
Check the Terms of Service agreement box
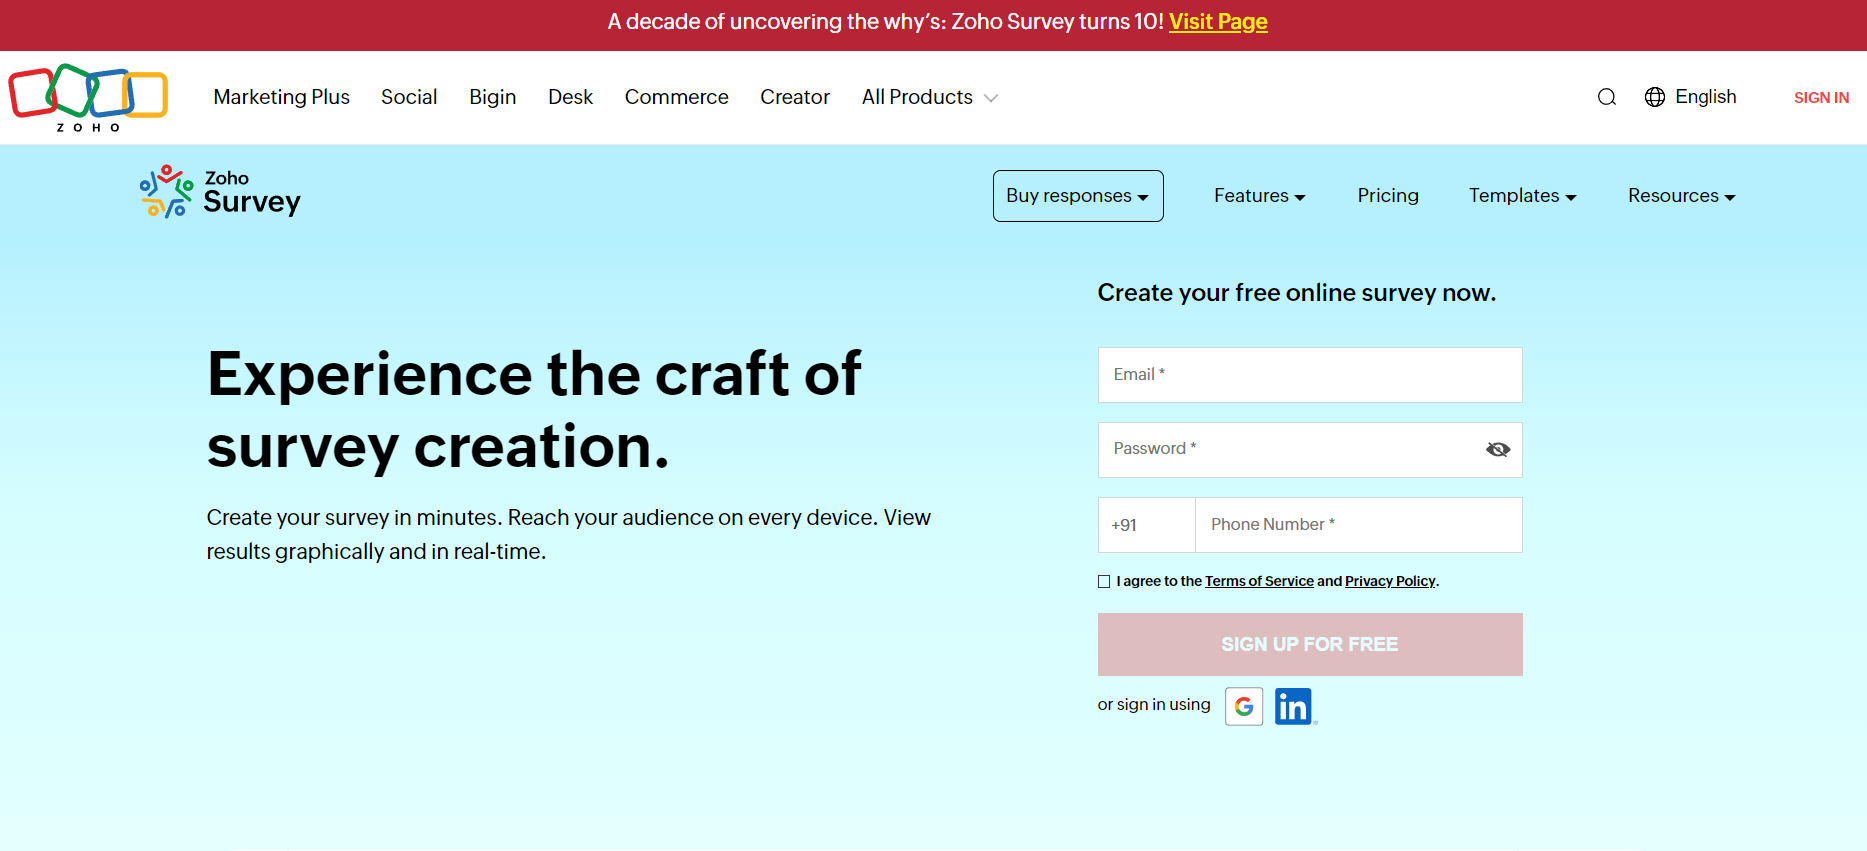coord(1104,582)
